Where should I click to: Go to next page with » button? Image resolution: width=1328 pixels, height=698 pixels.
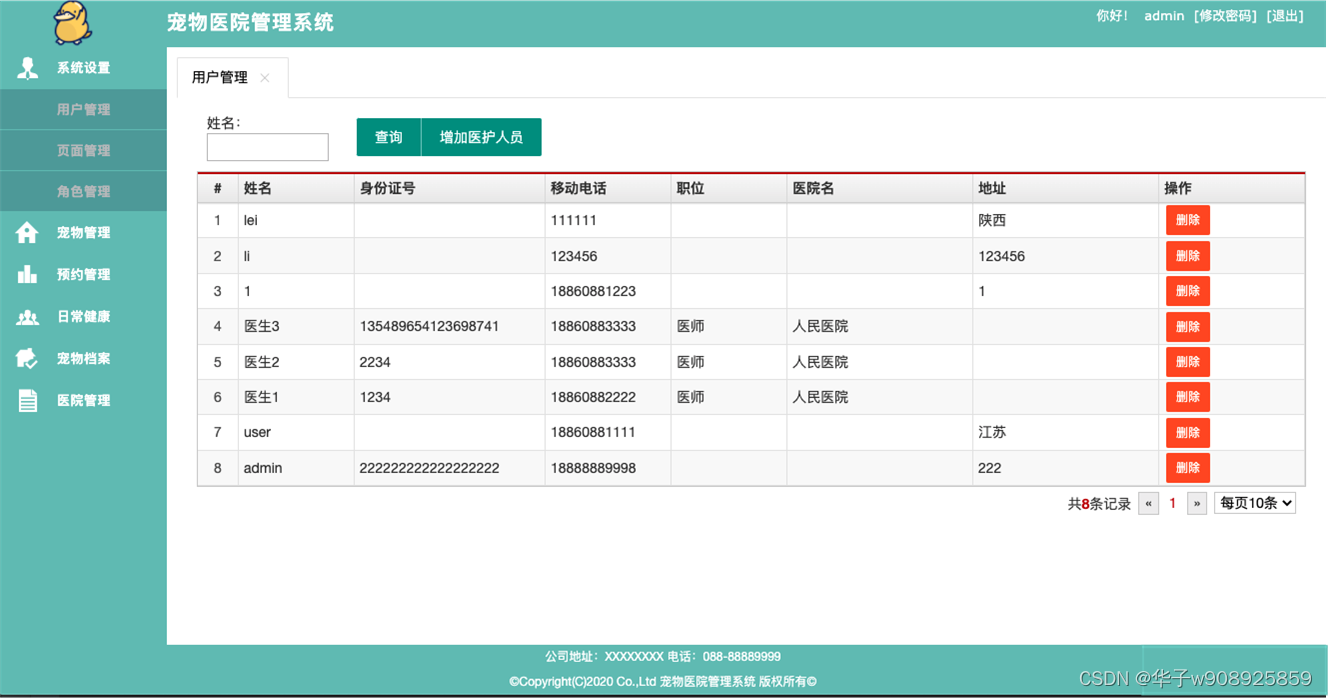pos(1196,504)
